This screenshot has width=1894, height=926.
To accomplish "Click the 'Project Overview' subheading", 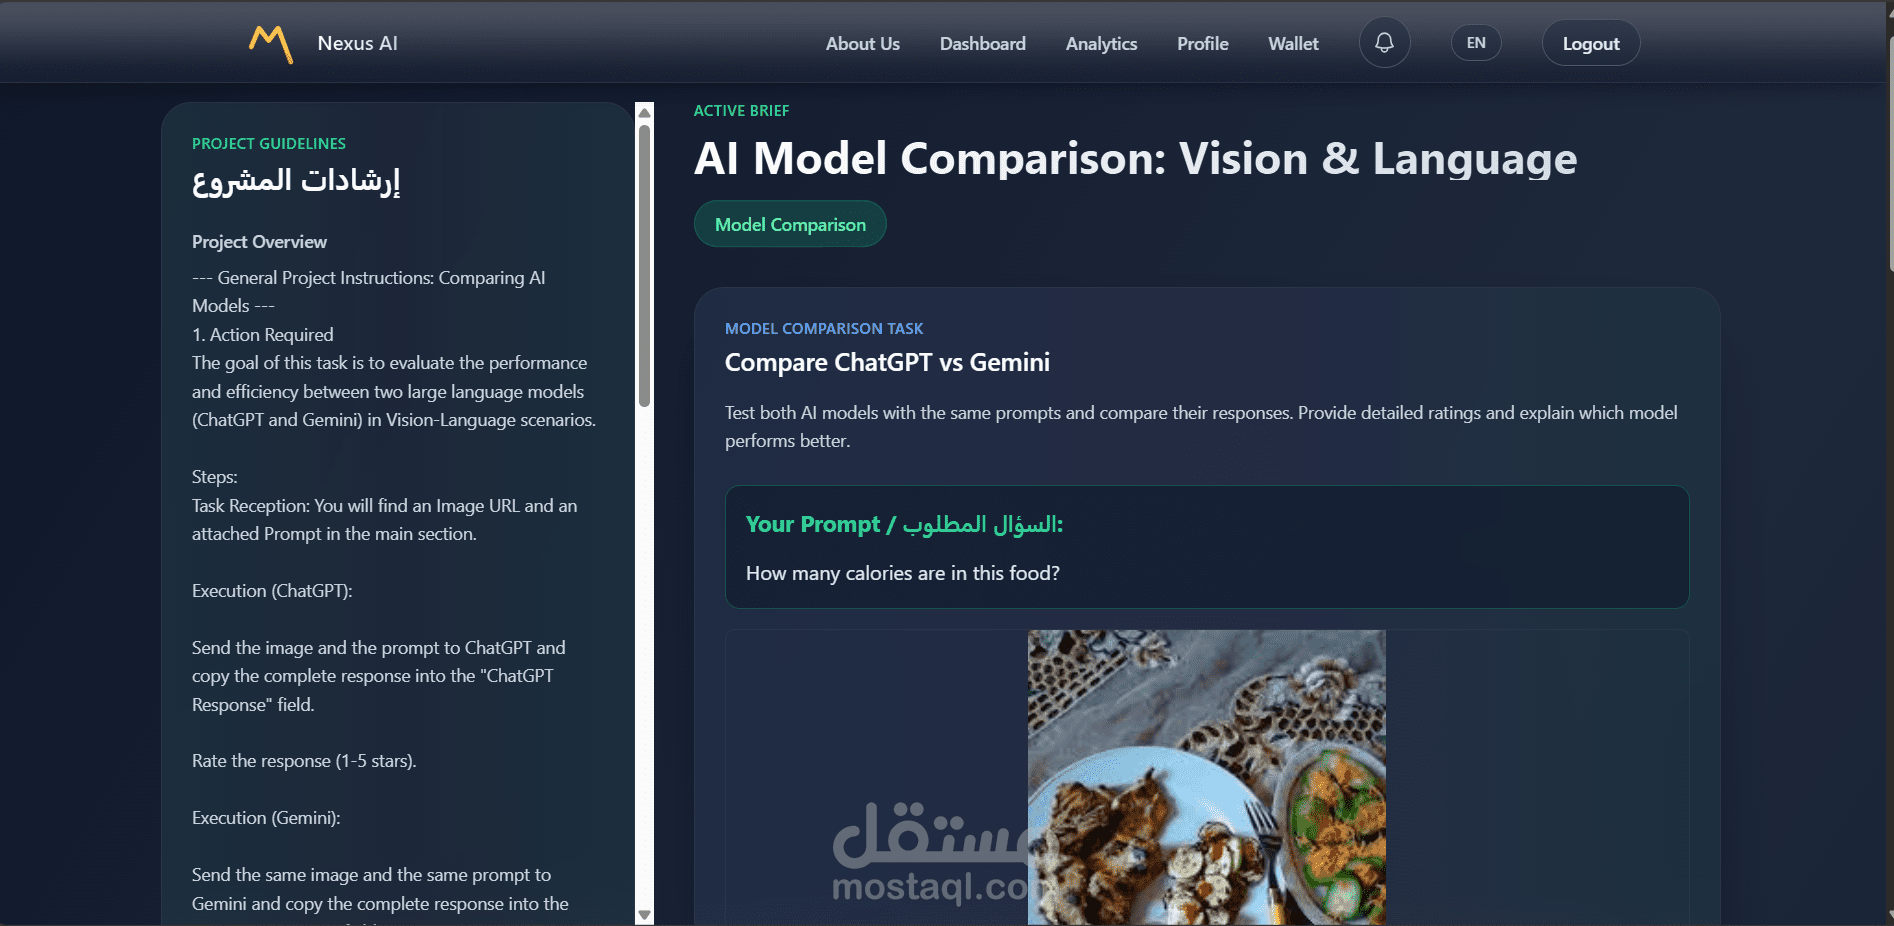I will 259,242.
